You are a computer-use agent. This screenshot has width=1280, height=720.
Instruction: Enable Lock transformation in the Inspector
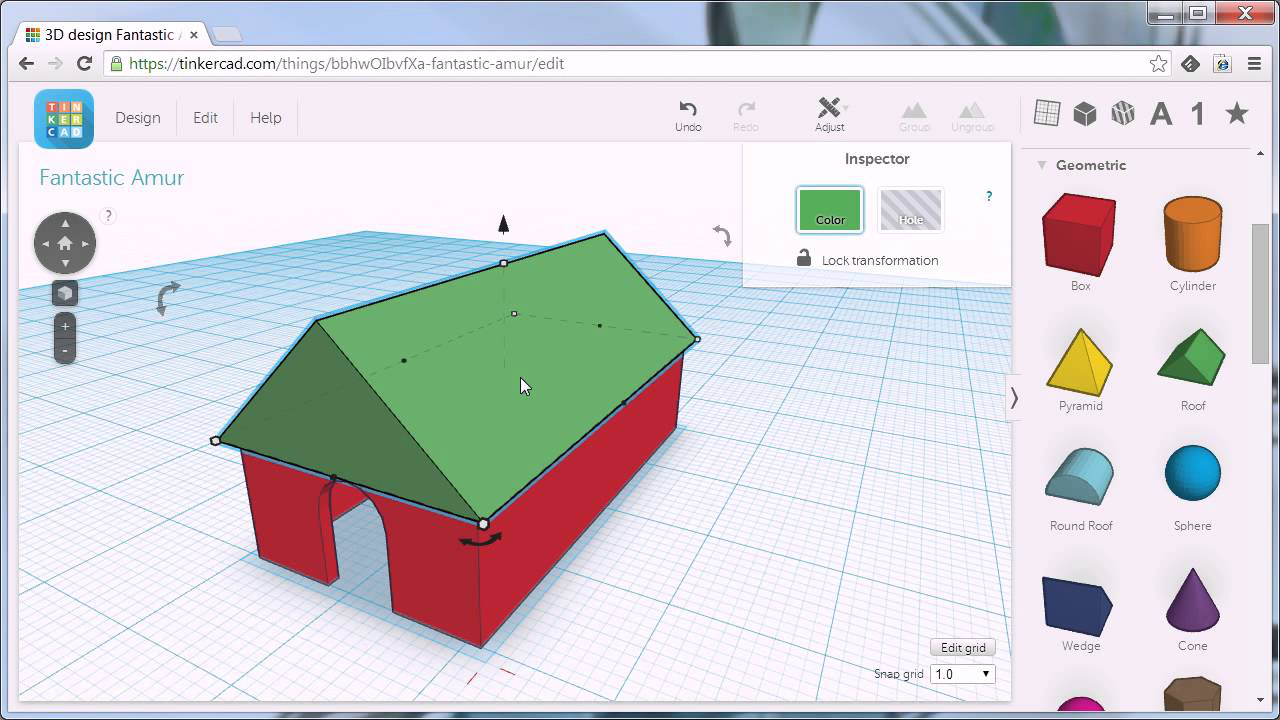click(x=805, y=259)
